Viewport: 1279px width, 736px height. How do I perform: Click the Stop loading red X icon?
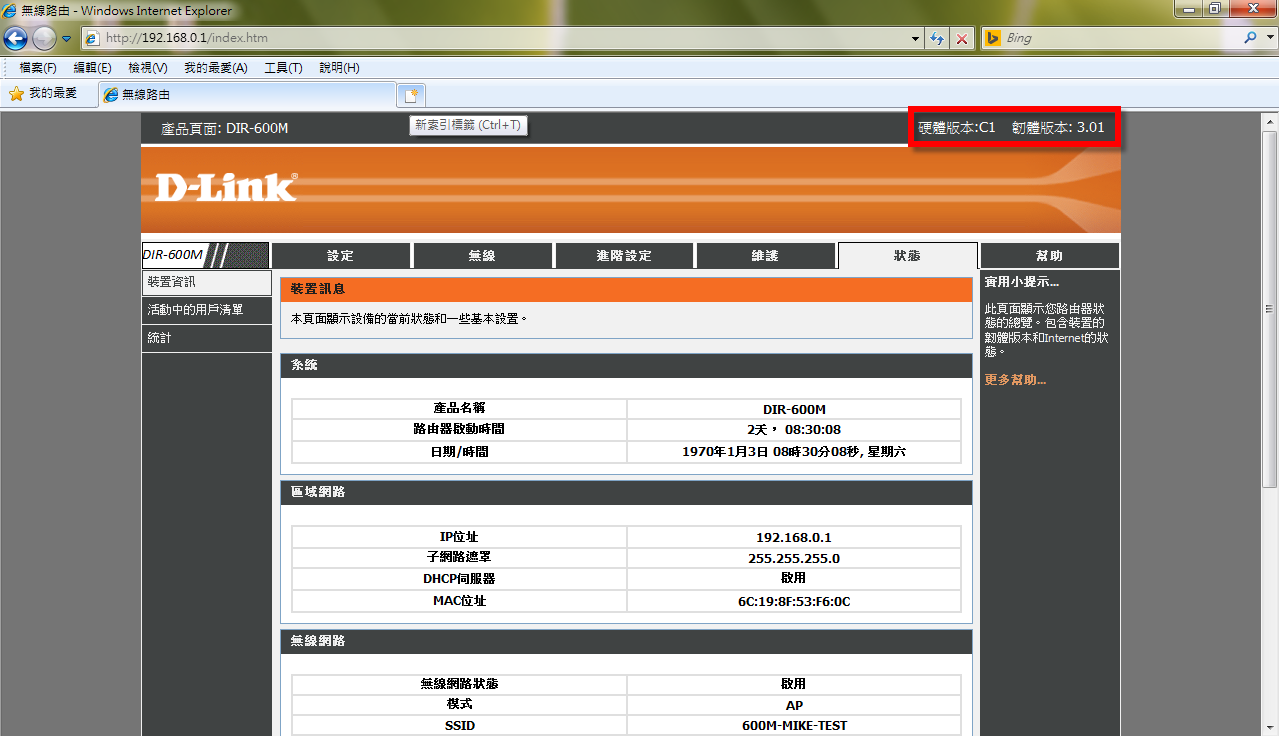pos(962,38)
